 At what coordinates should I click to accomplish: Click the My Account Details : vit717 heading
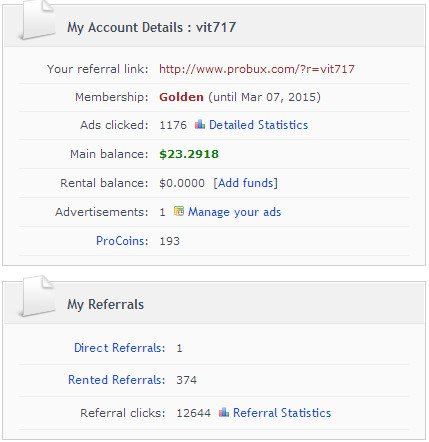click(152, 28)
